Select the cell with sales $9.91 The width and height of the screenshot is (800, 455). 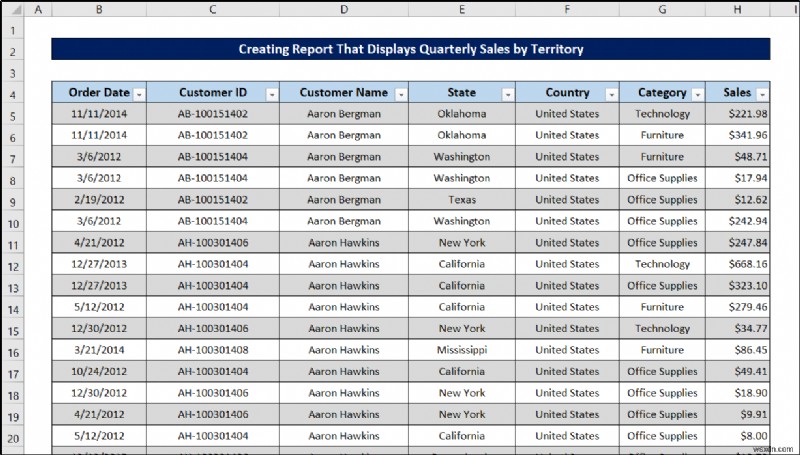[x=738, y=414]
